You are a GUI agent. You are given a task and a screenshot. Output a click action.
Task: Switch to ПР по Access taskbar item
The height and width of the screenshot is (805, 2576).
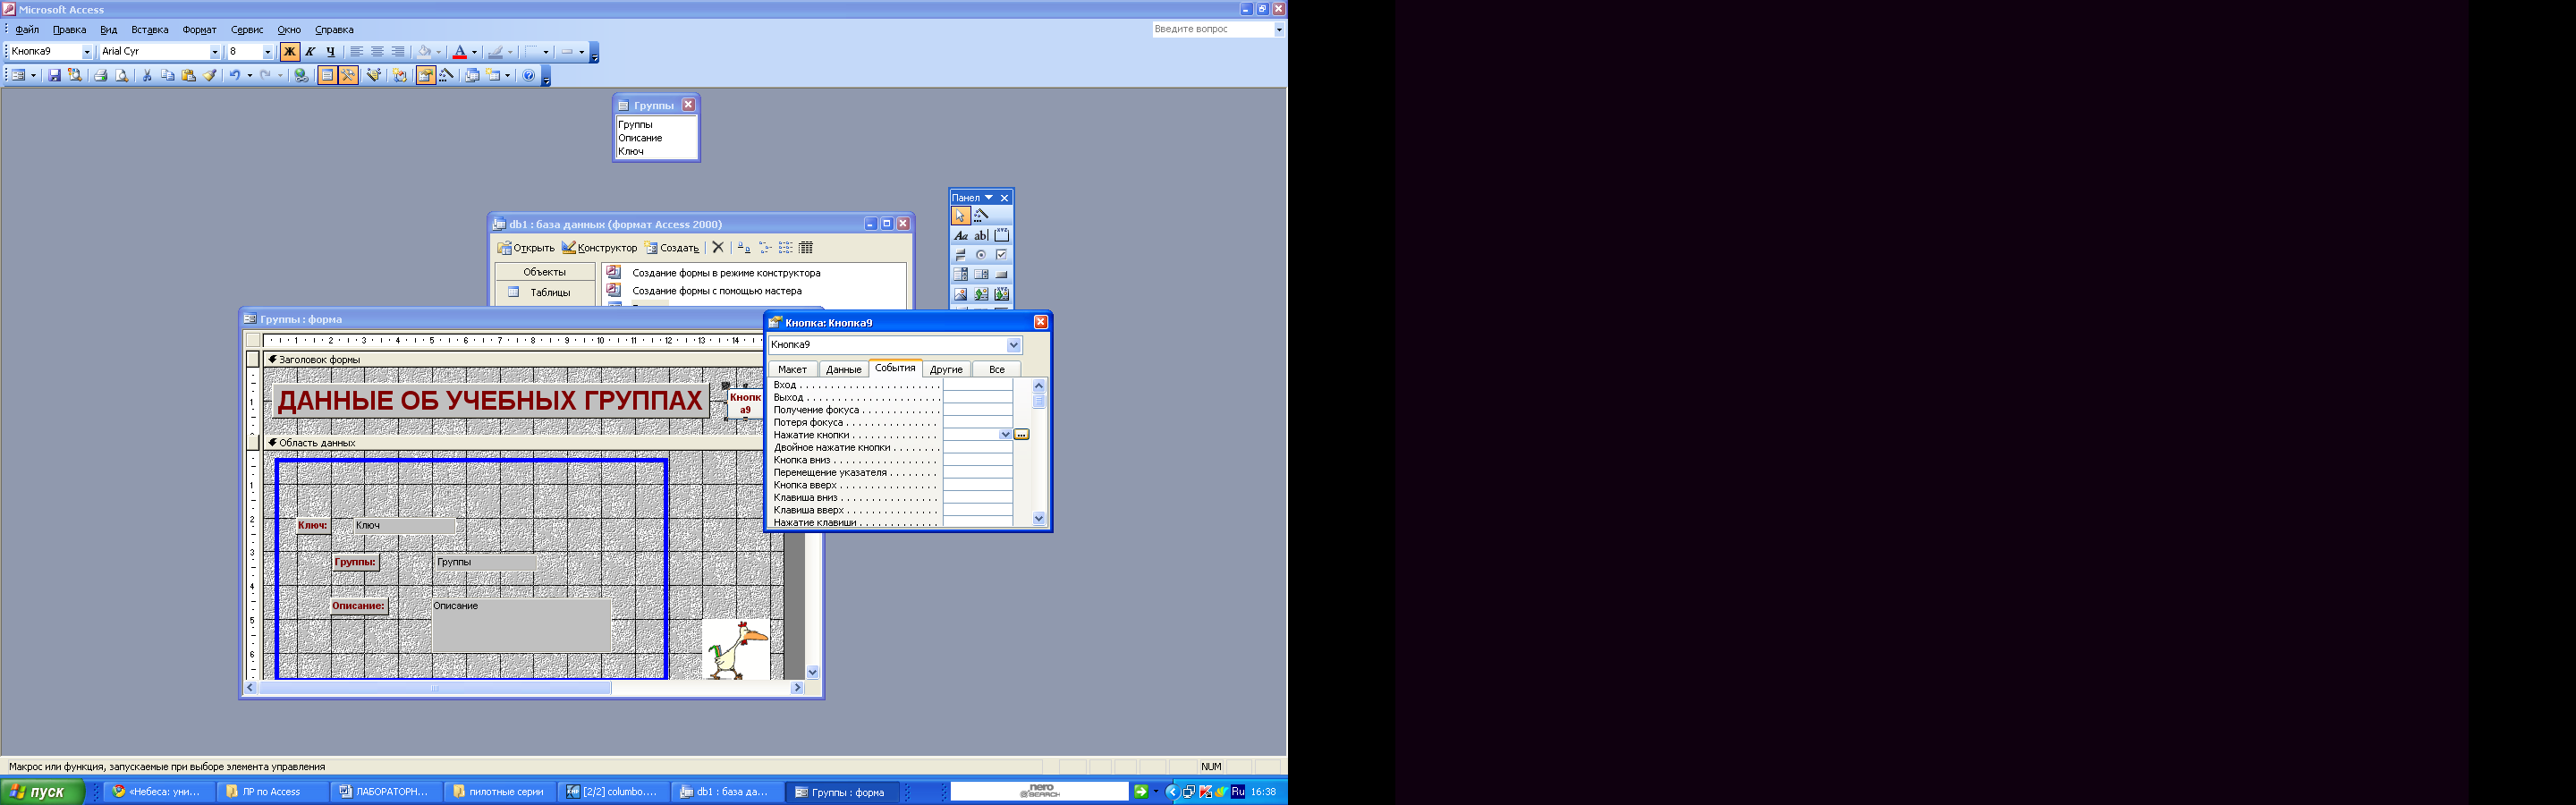click(272, 792)
